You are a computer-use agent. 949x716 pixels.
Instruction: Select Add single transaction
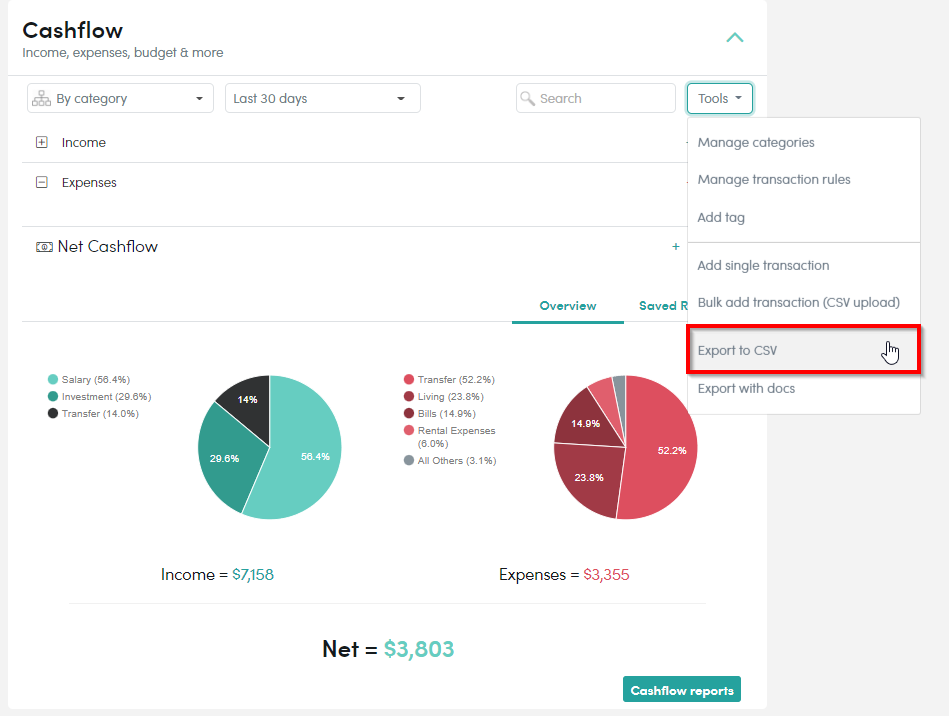763,266
